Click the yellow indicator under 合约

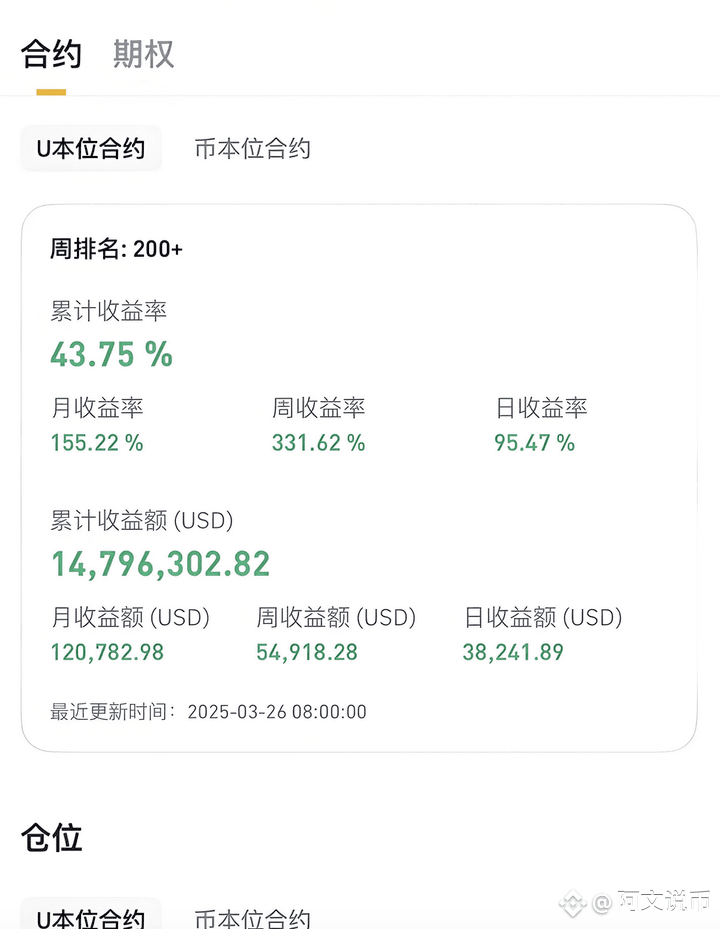coord(51,92)
